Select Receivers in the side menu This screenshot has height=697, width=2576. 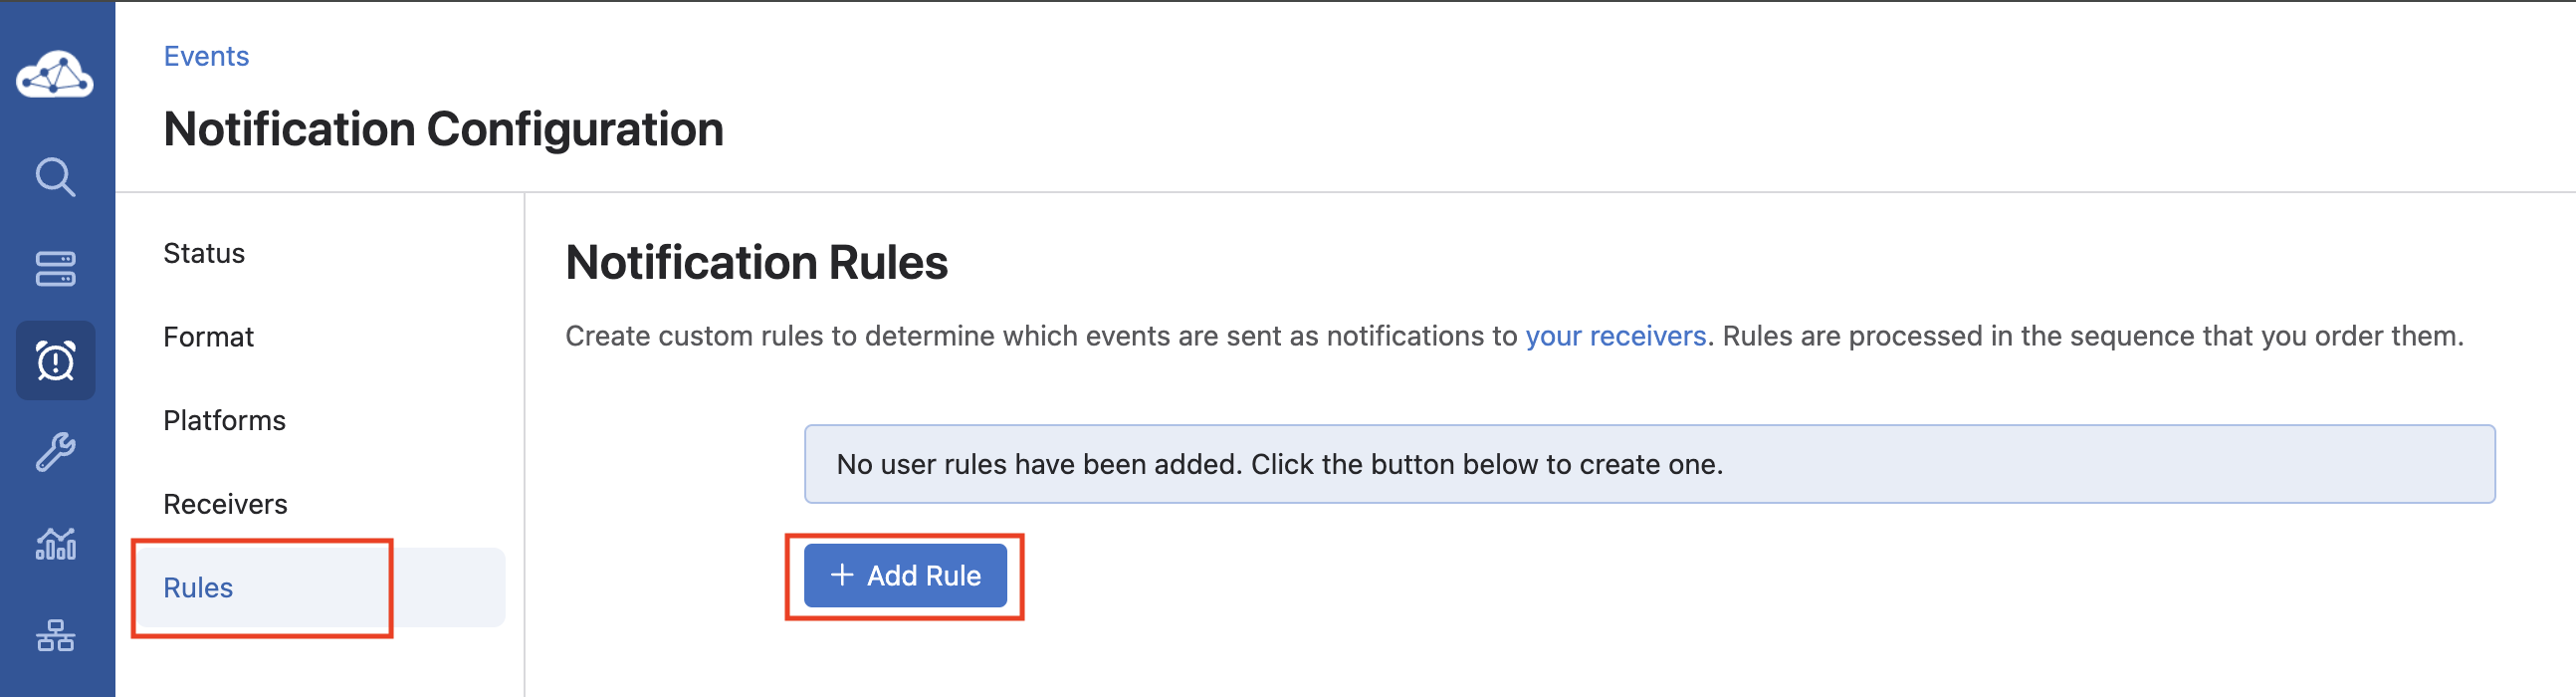point(225,504)
